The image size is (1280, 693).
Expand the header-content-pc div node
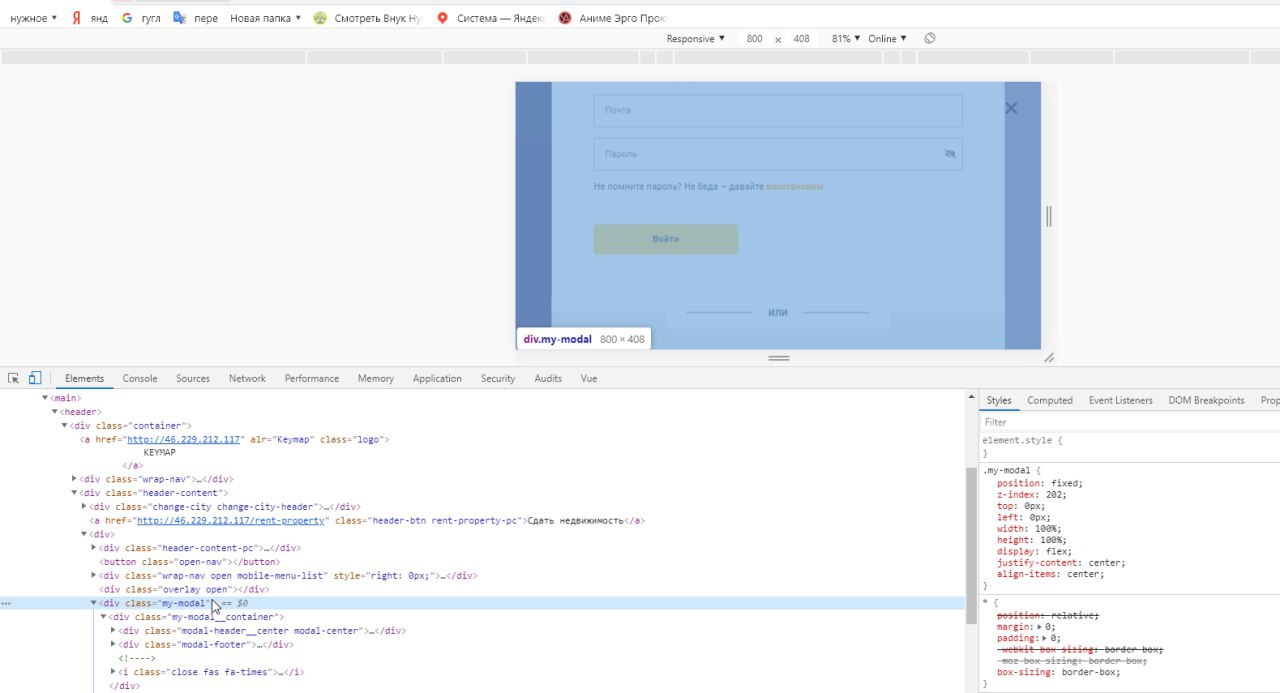[x=95, y=548]
